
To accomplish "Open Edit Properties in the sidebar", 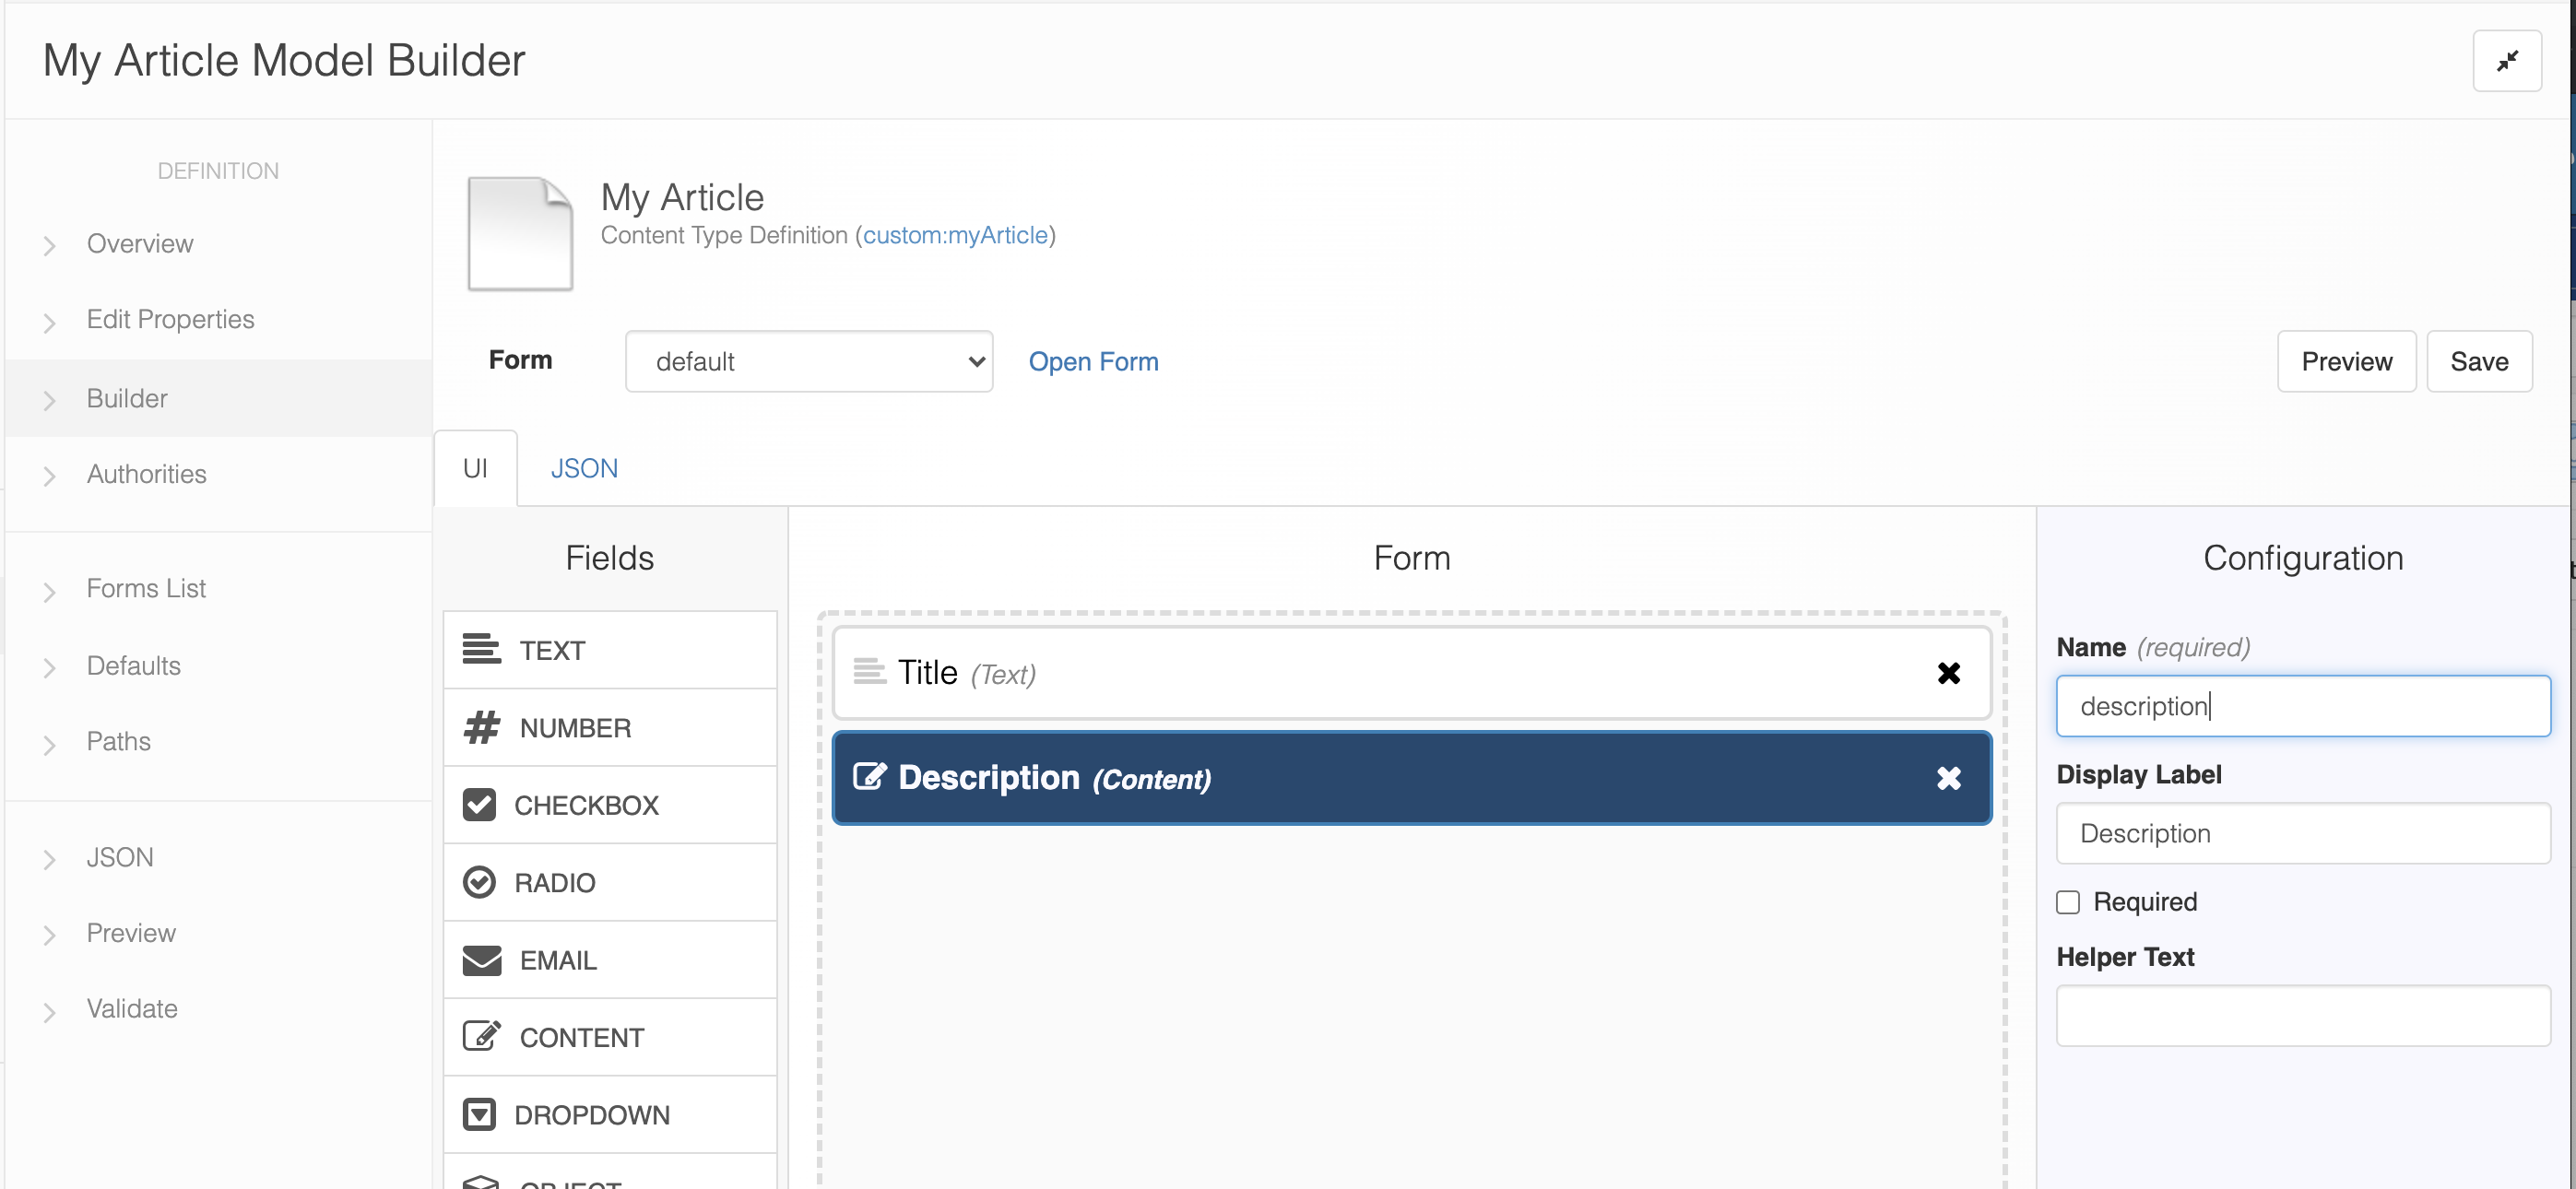I will pos(170,319).
